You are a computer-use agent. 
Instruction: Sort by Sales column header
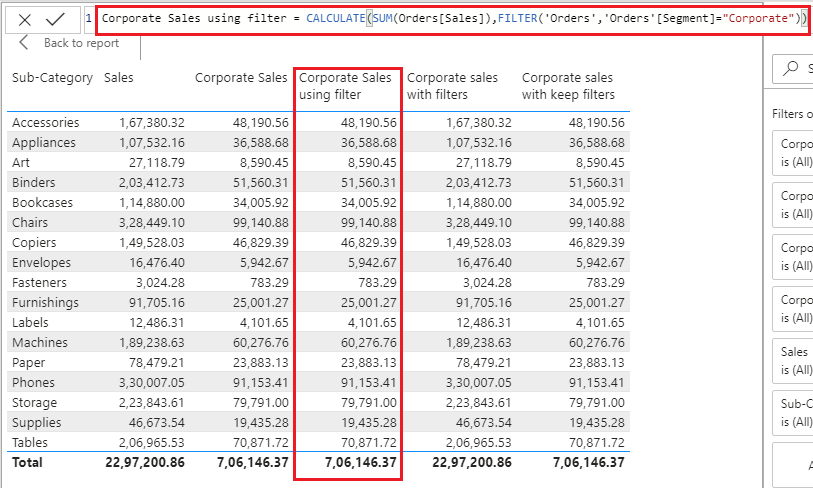click(118, 77)
